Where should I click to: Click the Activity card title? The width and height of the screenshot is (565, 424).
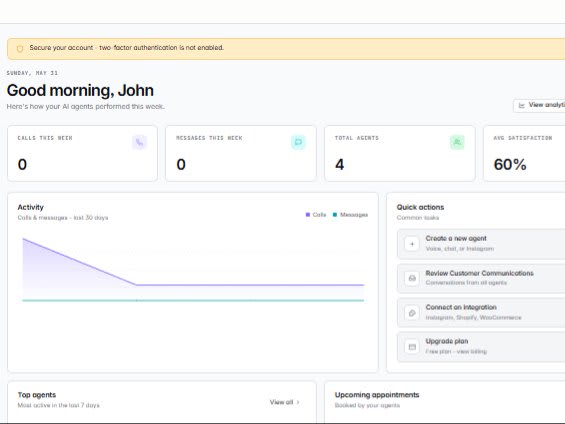tap(31, 207)
